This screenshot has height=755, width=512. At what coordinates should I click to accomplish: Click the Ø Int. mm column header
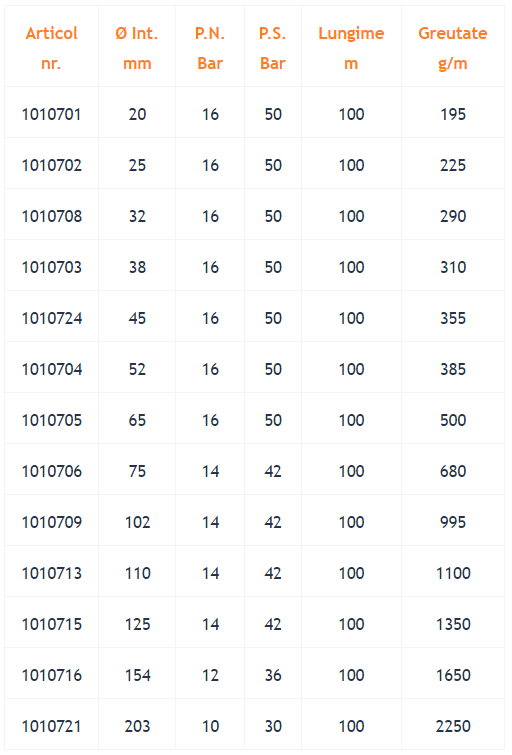point(137,48)
